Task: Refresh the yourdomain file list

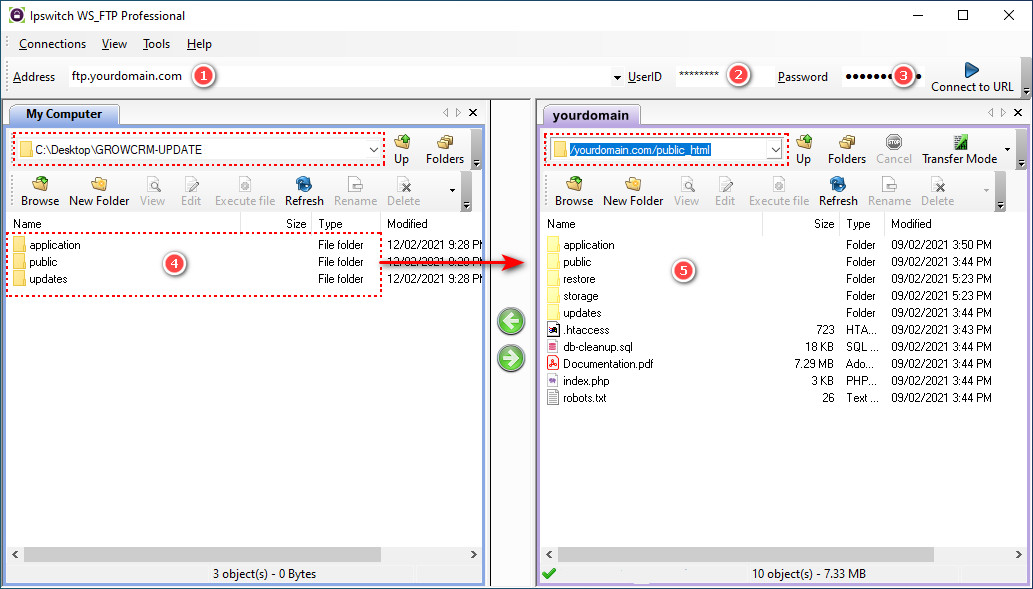Action: 838,192
